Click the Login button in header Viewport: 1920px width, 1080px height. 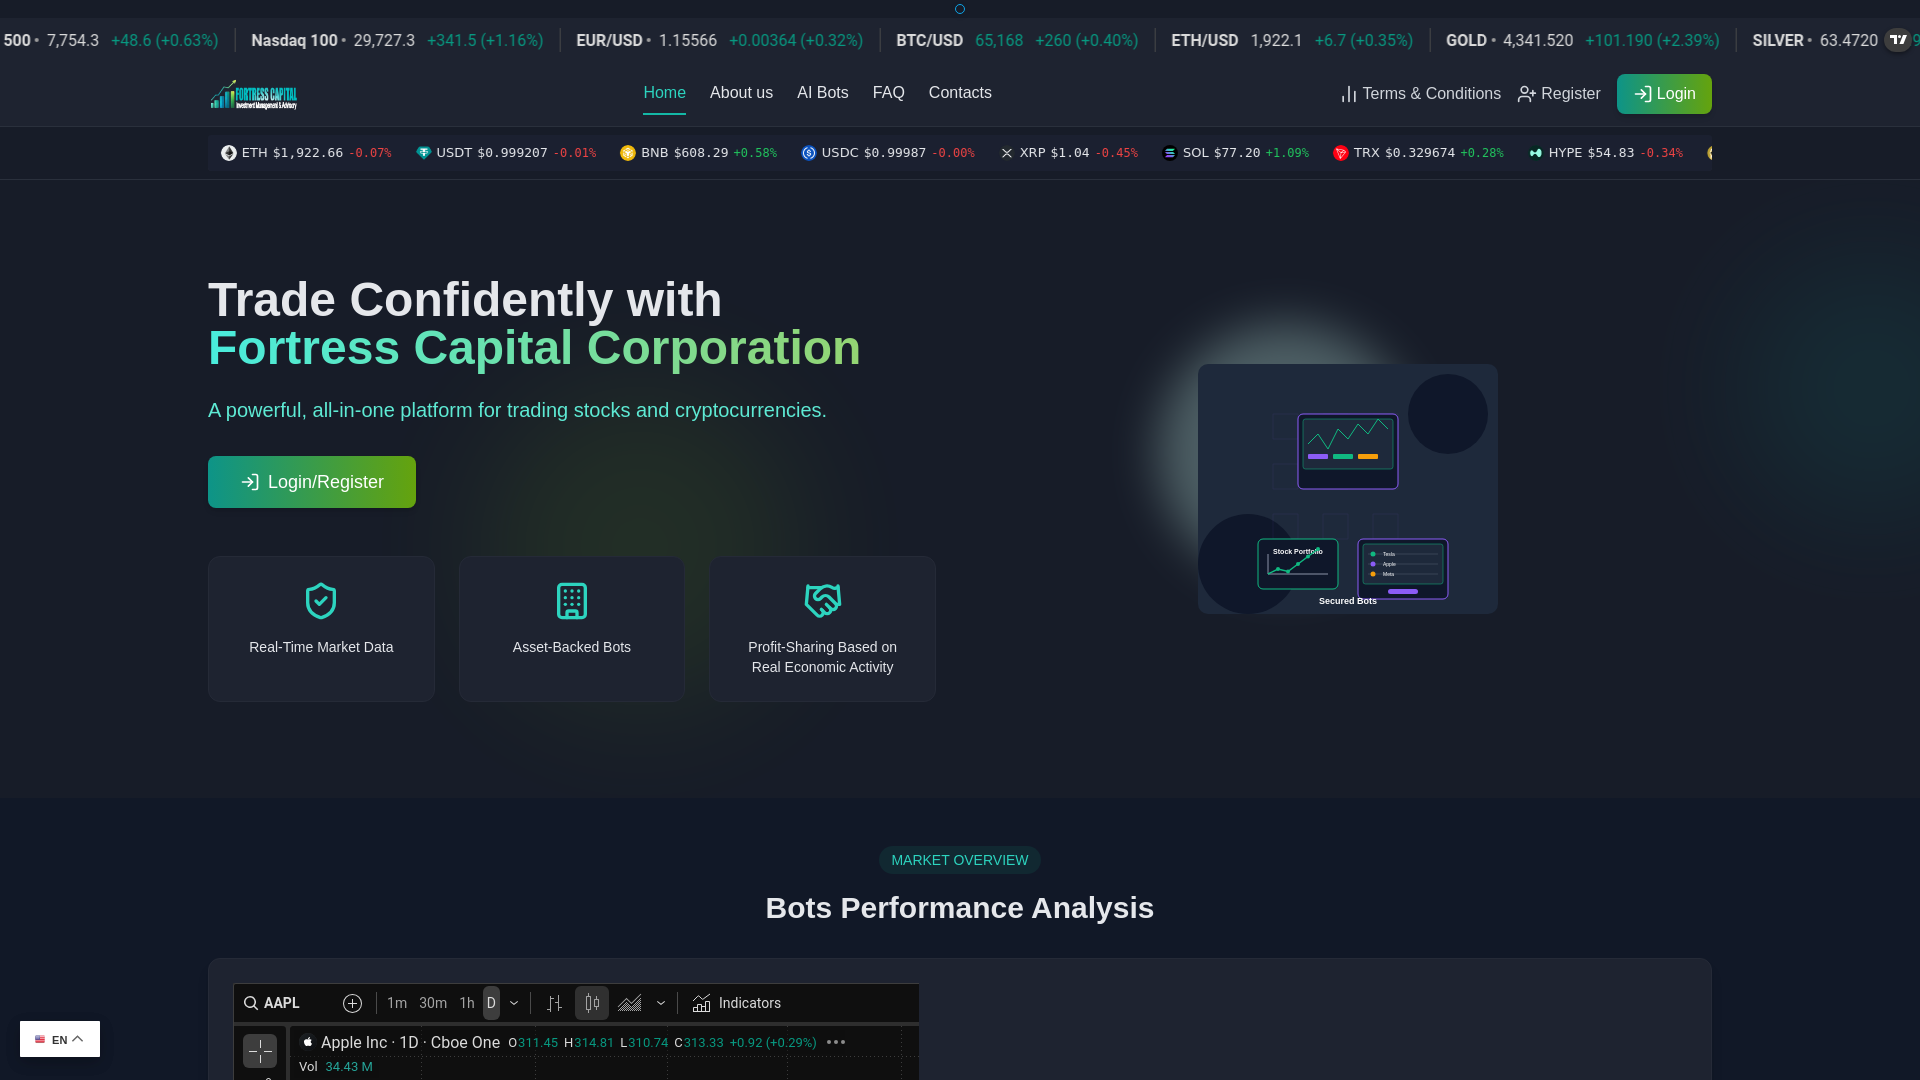pos(1664,94)
